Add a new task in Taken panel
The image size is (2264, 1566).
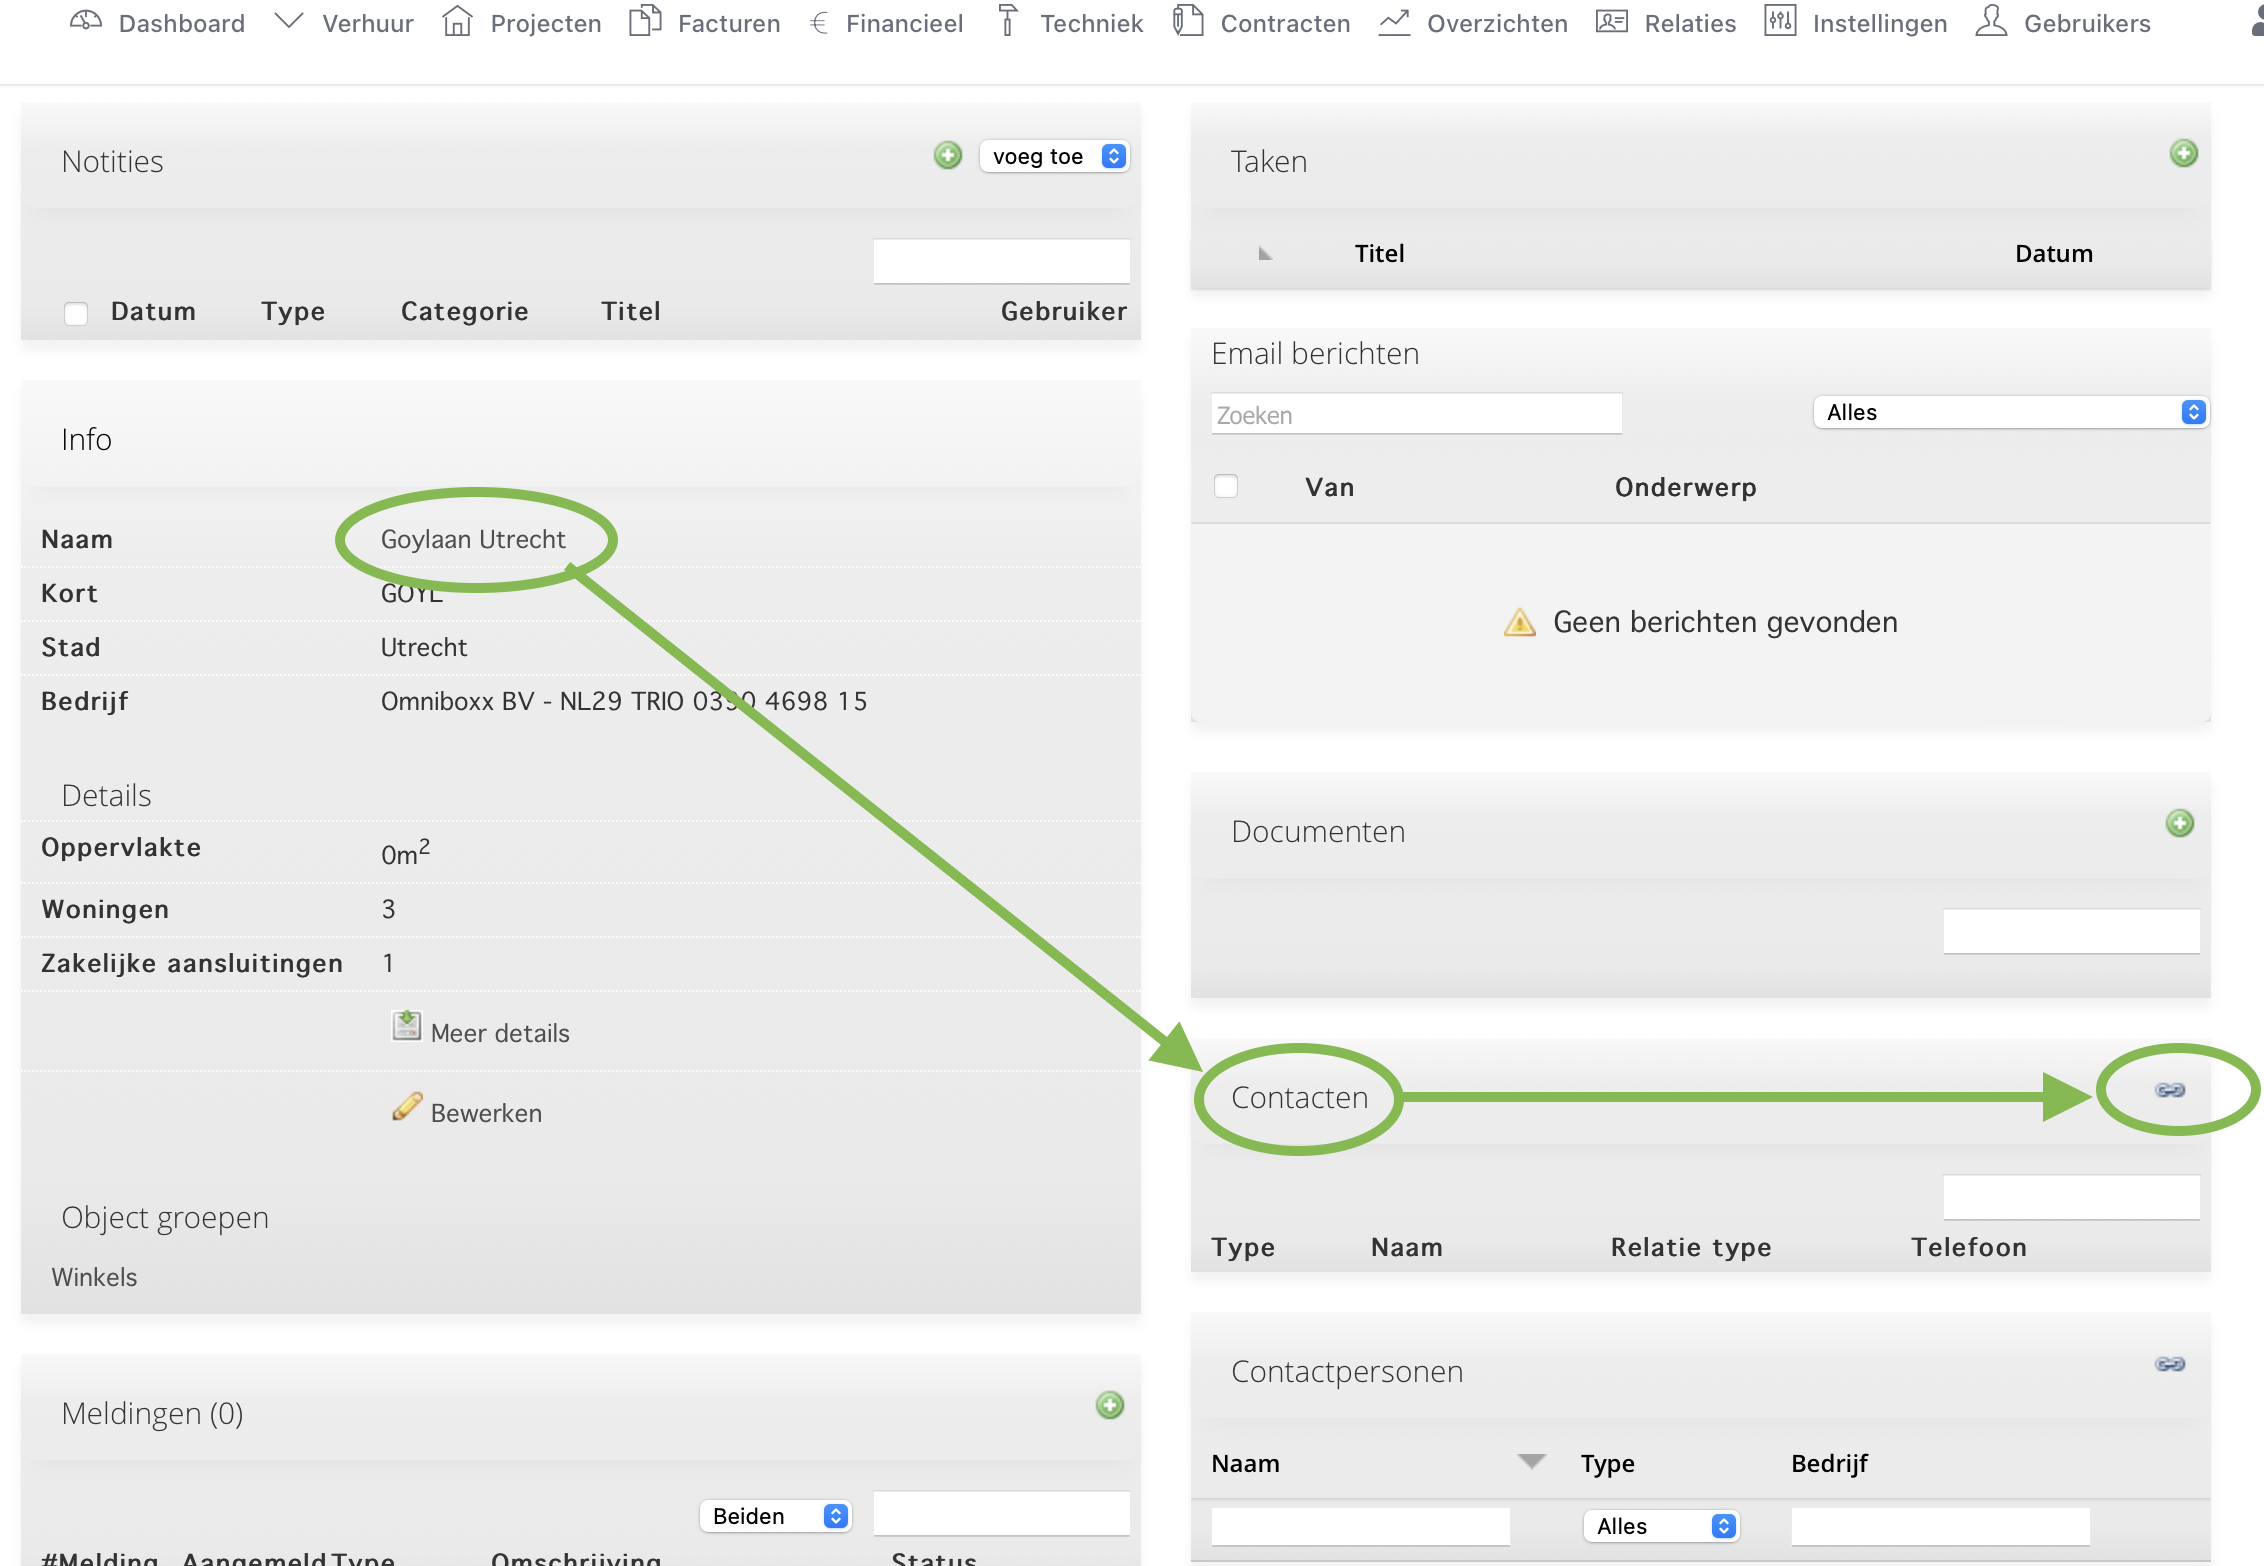(2183, 153)
